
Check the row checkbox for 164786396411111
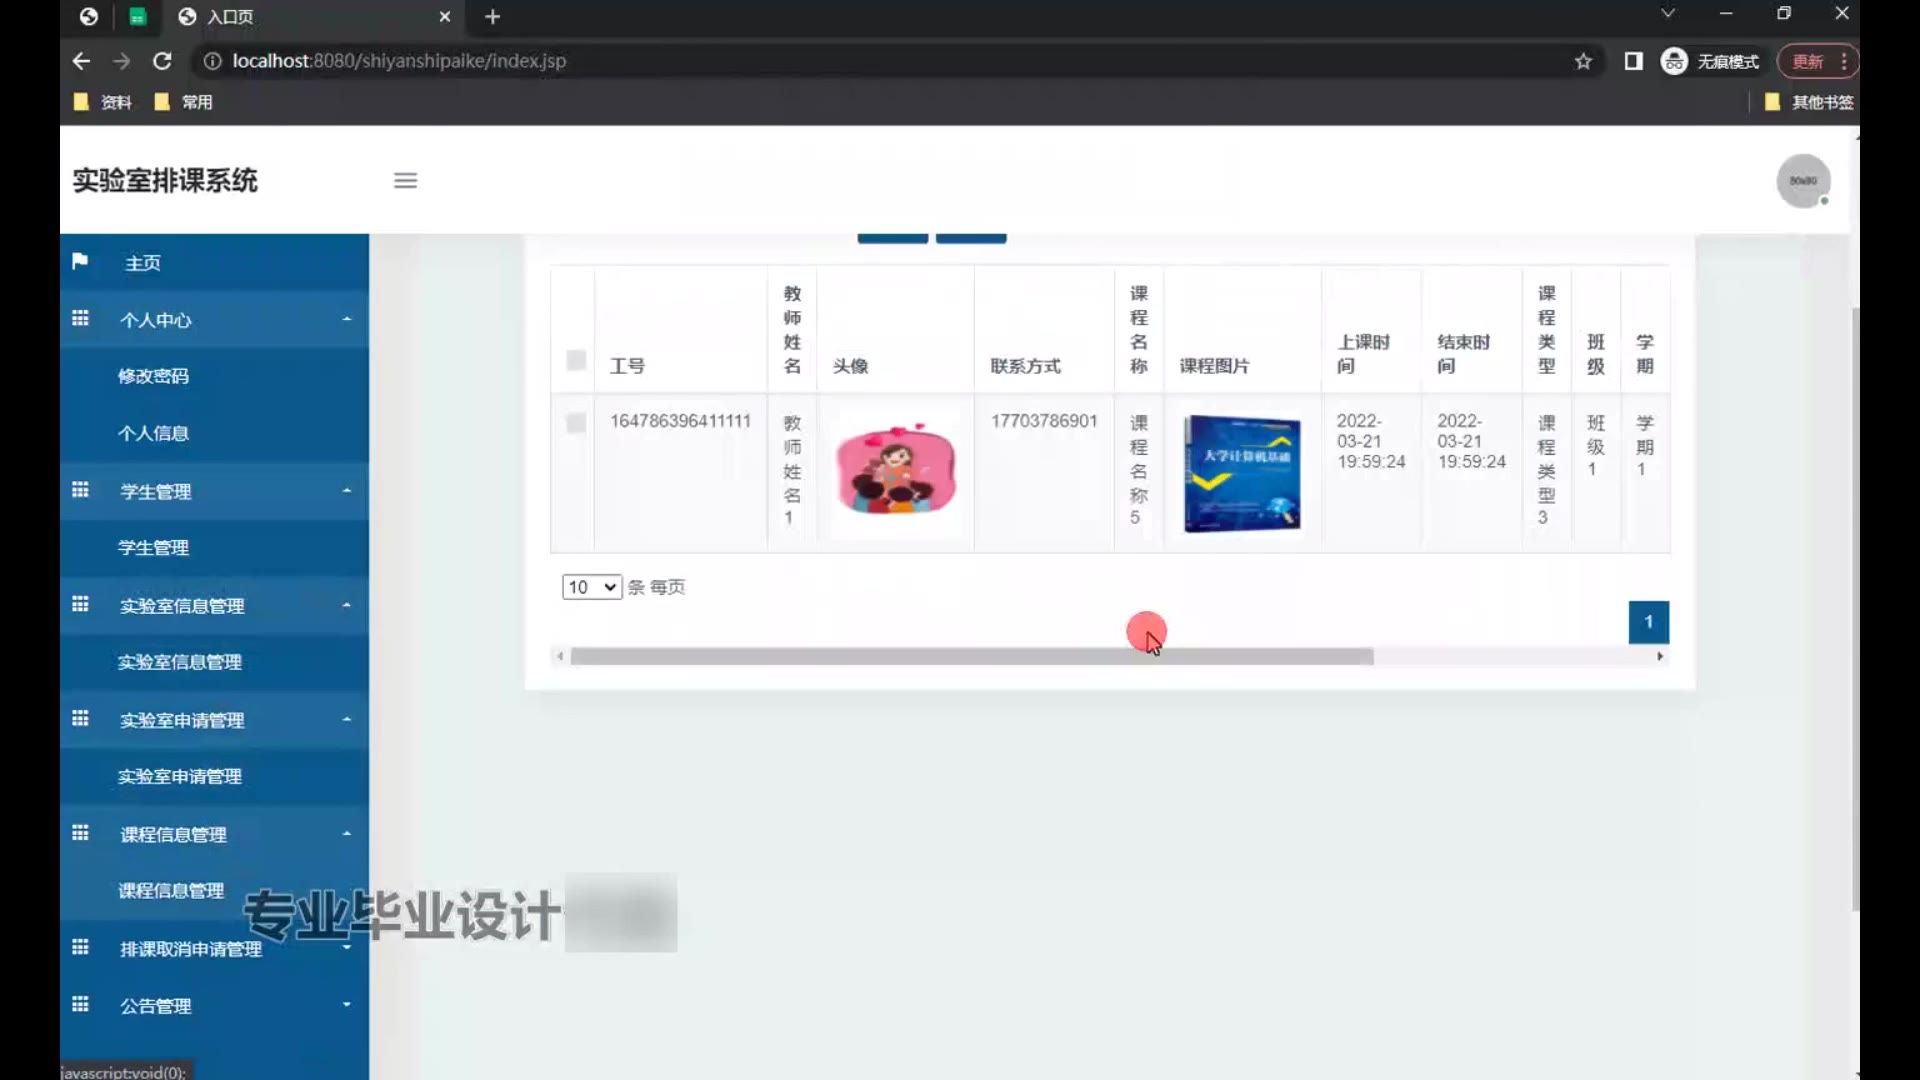point(576,423)
